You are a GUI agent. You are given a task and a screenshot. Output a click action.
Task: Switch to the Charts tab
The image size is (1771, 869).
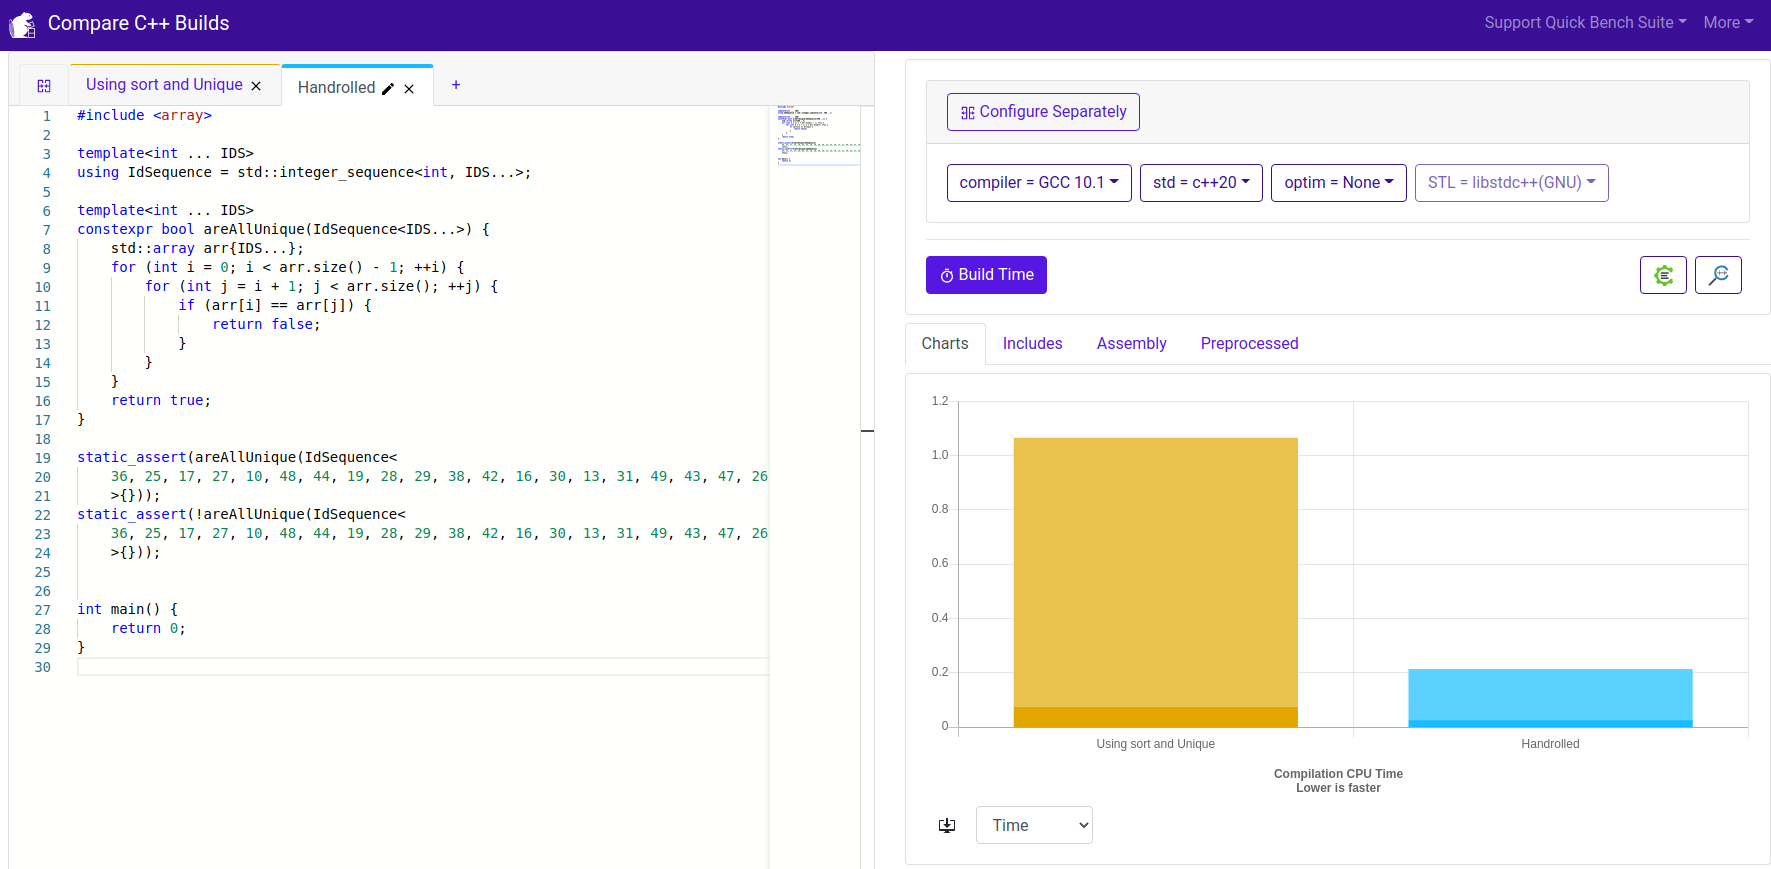click(x=945, y=344)
